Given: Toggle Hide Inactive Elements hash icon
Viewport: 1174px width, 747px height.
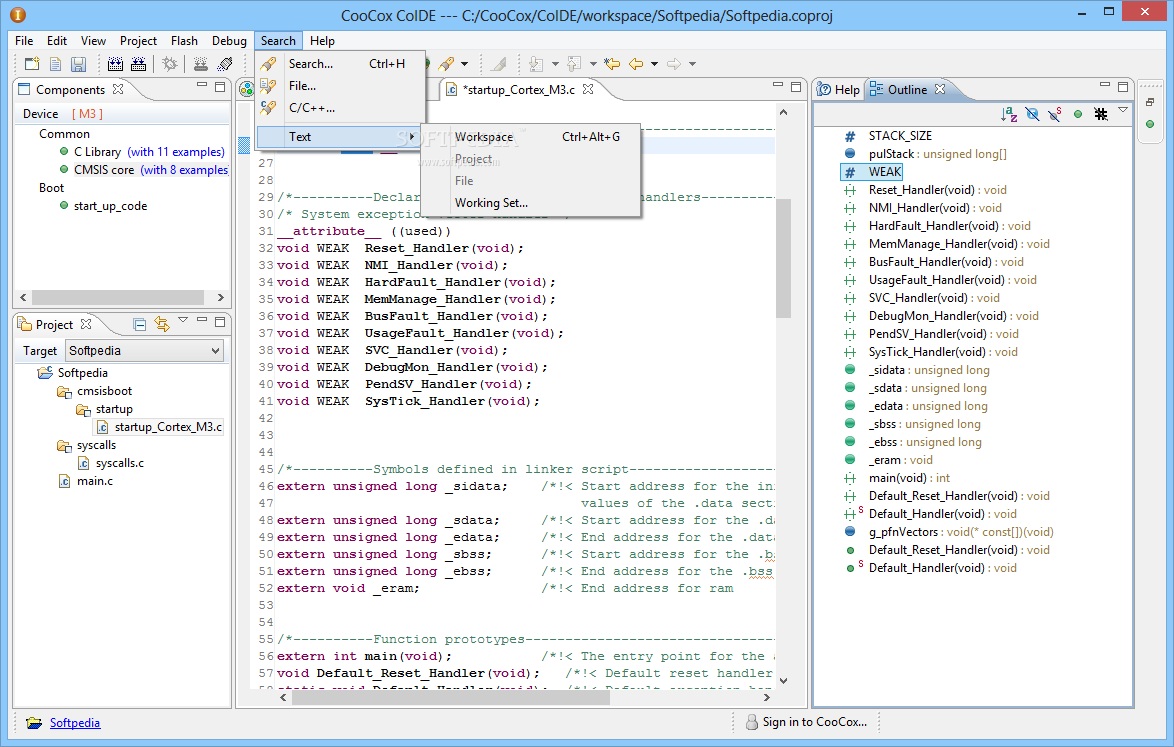Looking at the screenshot, I should click(1101, 114).
